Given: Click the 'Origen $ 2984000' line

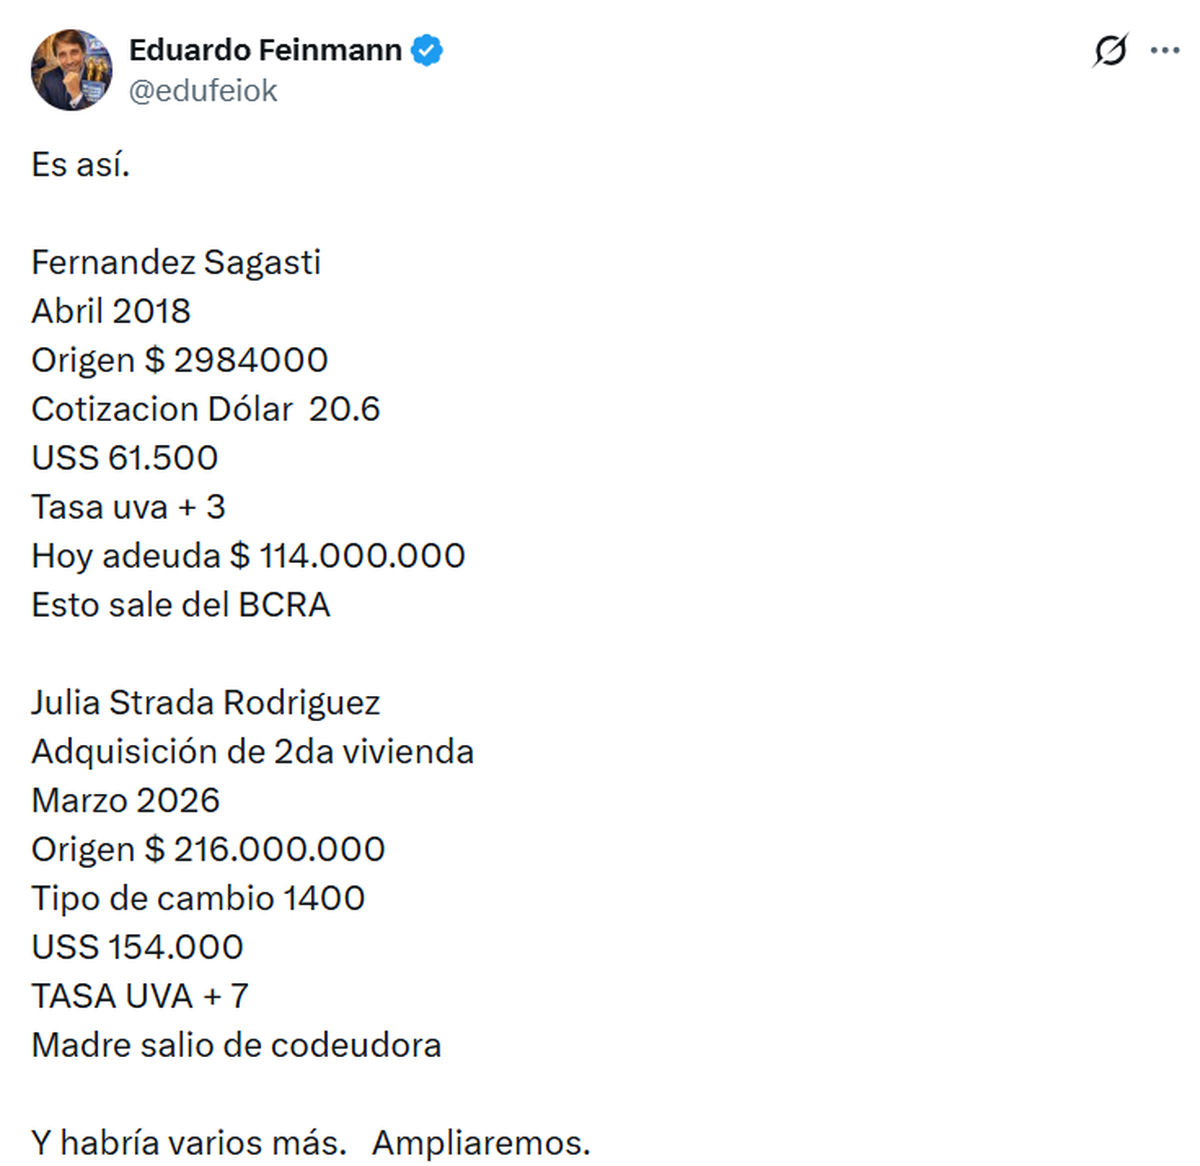Looking at the screenshot, I should [180, 360].
